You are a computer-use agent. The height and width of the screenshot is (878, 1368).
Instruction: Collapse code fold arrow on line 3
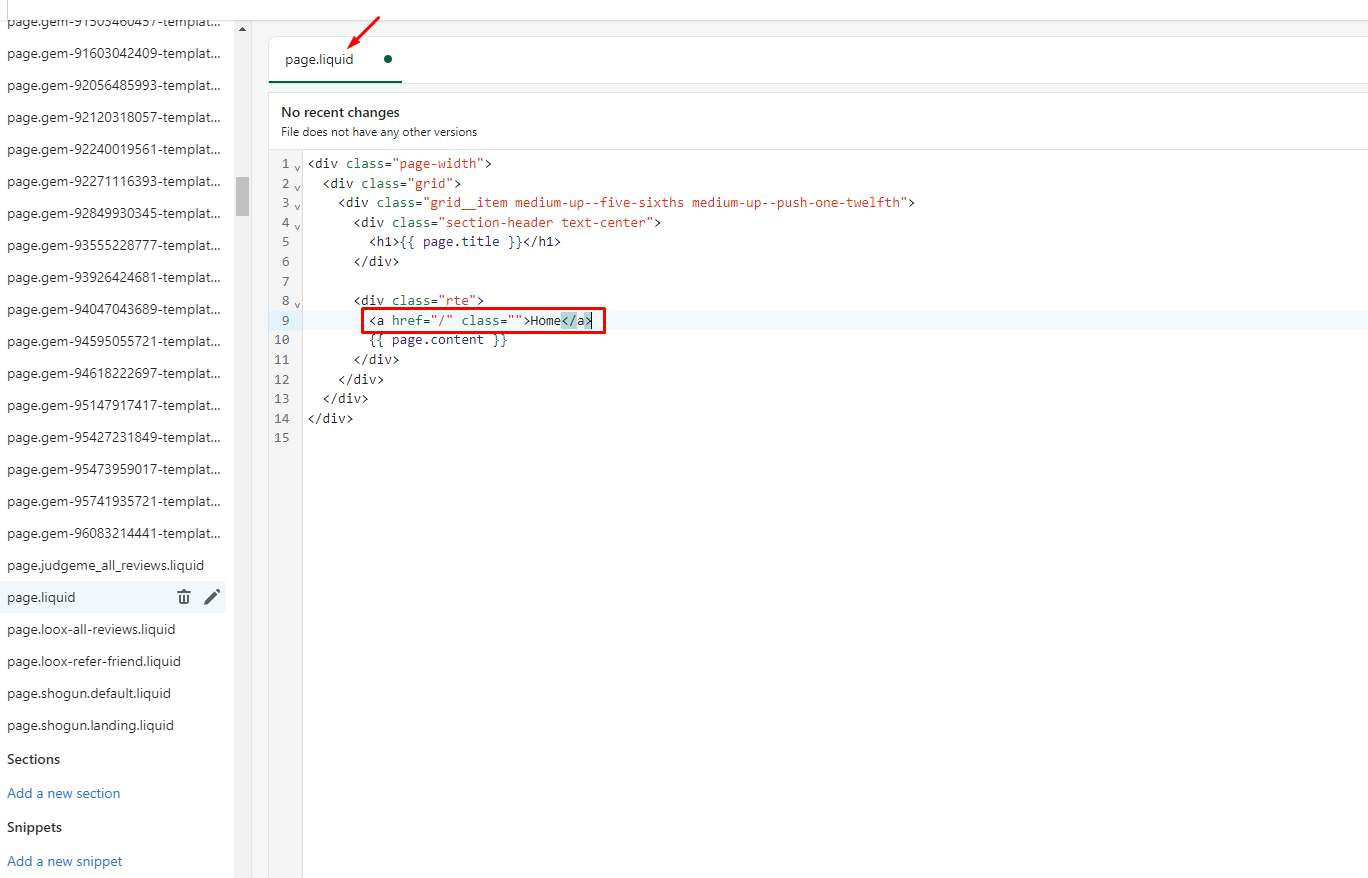297,205
